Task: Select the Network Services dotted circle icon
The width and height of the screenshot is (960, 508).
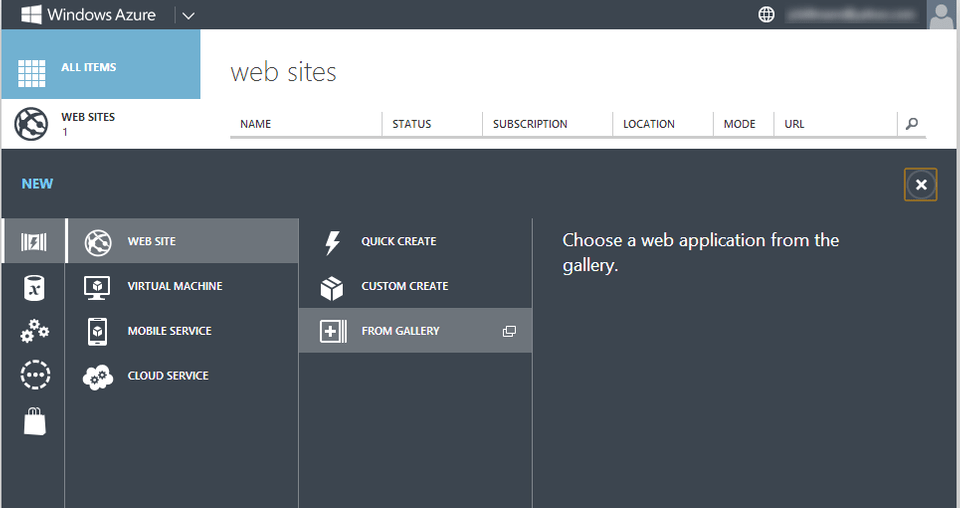Action: 35,375
